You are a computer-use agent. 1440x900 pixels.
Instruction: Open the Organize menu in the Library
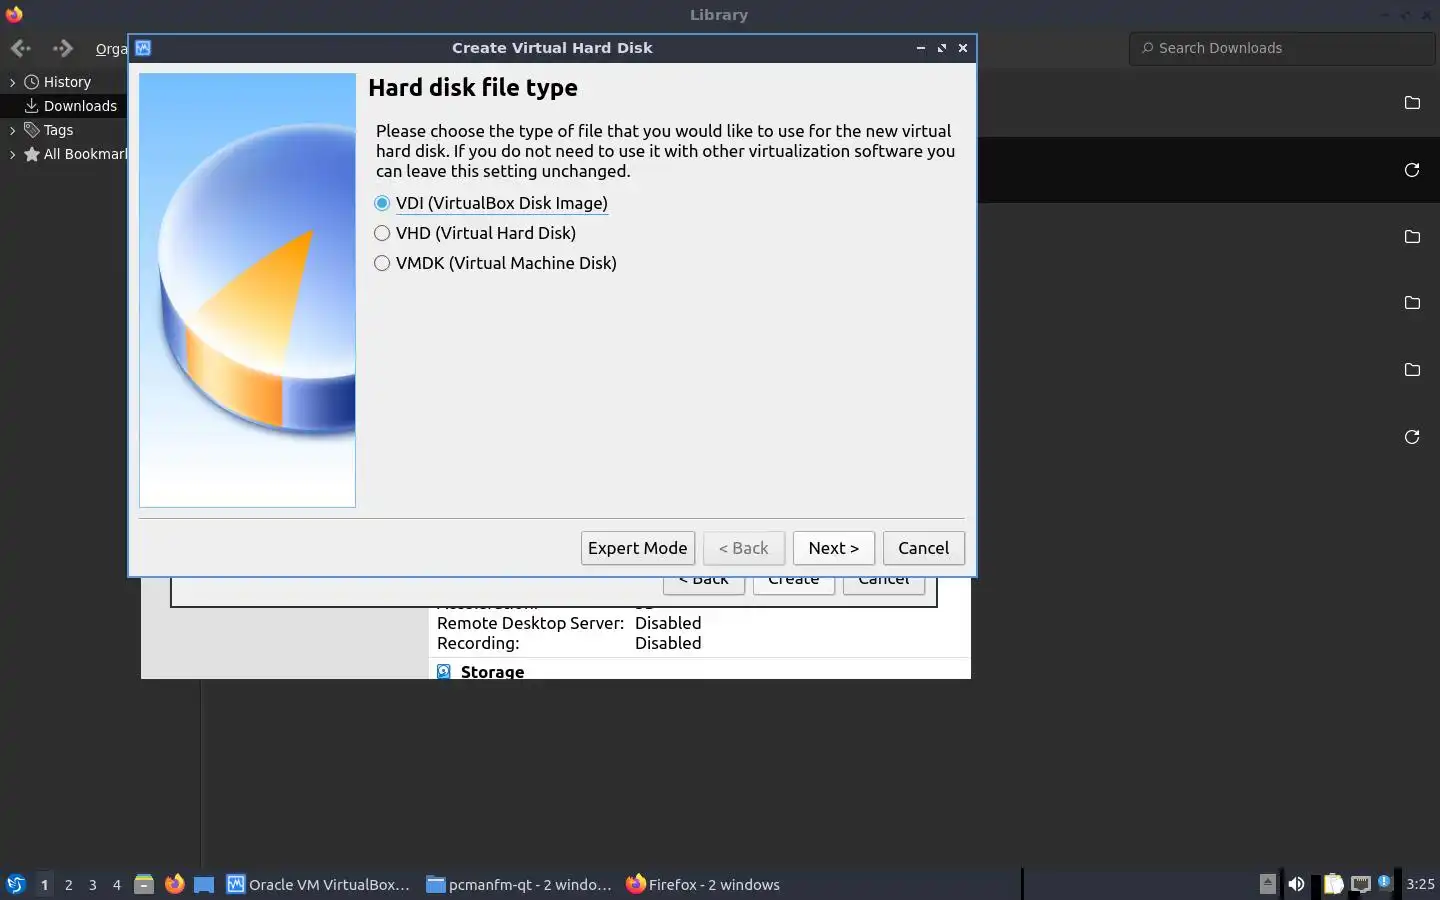[111, 48]
